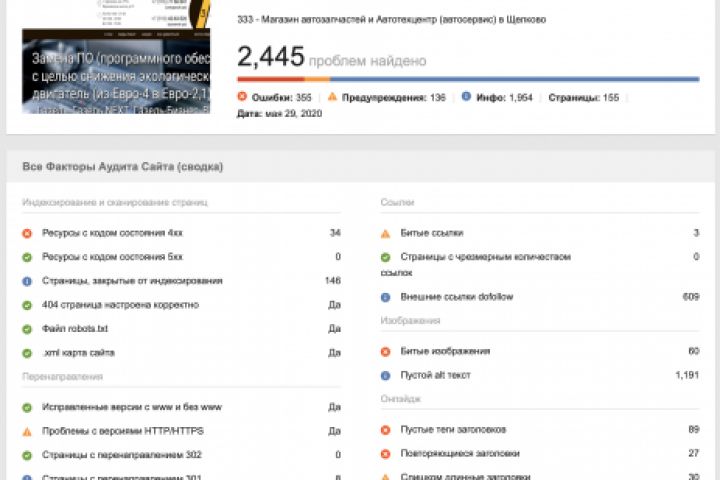The height and width of the screenshot is (480, 720).
Task: Click the Индексирование и сканирование страниц section heading
Action: pos(115,203)
